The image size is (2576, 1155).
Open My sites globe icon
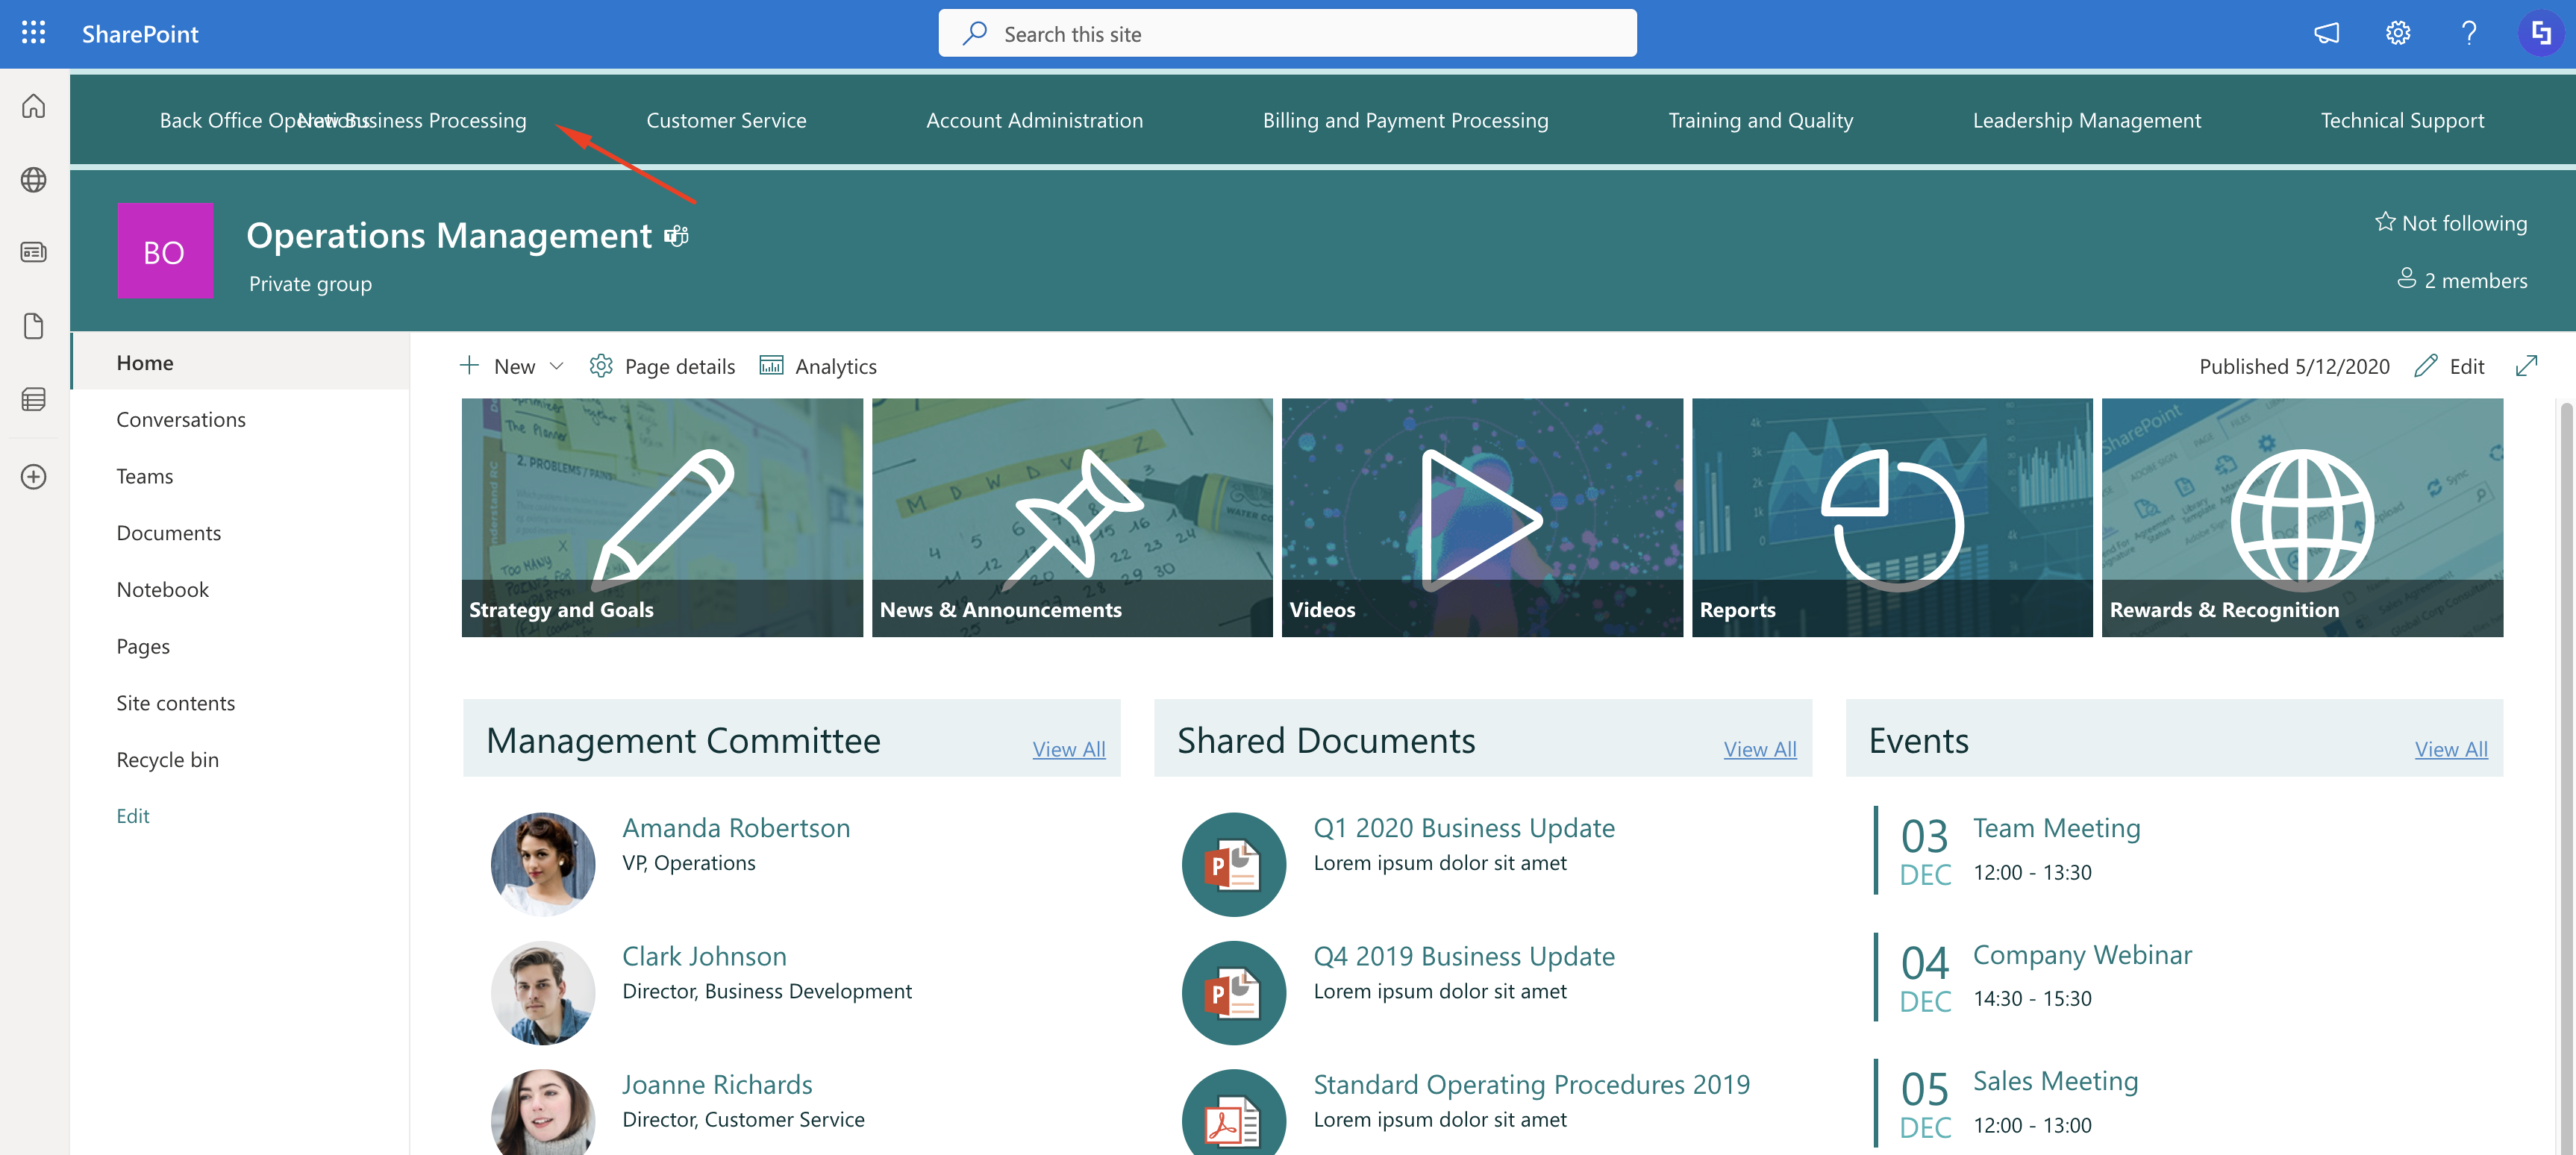(x=33, y=179)
